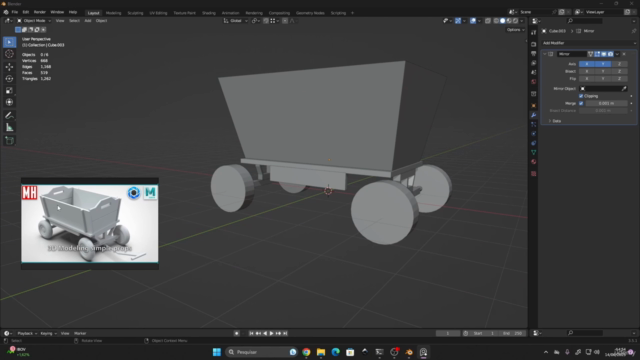Toggle Mirror Axis X

click(587, 64)
